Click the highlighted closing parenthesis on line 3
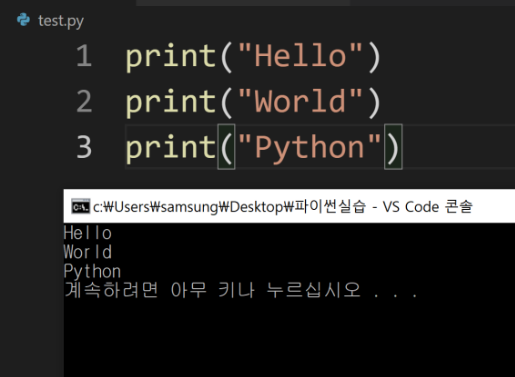Image resolution: width=515 pixels, height=377 pixels. [393, 147]
